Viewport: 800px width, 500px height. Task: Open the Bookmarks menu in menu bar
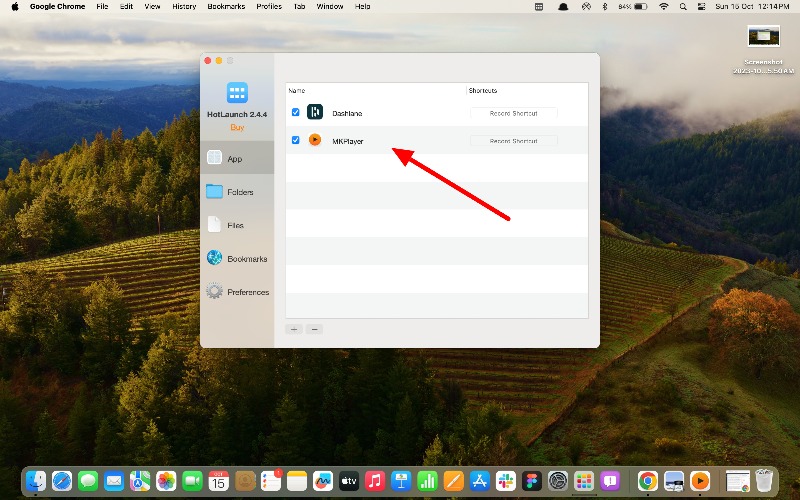[226, 7]
